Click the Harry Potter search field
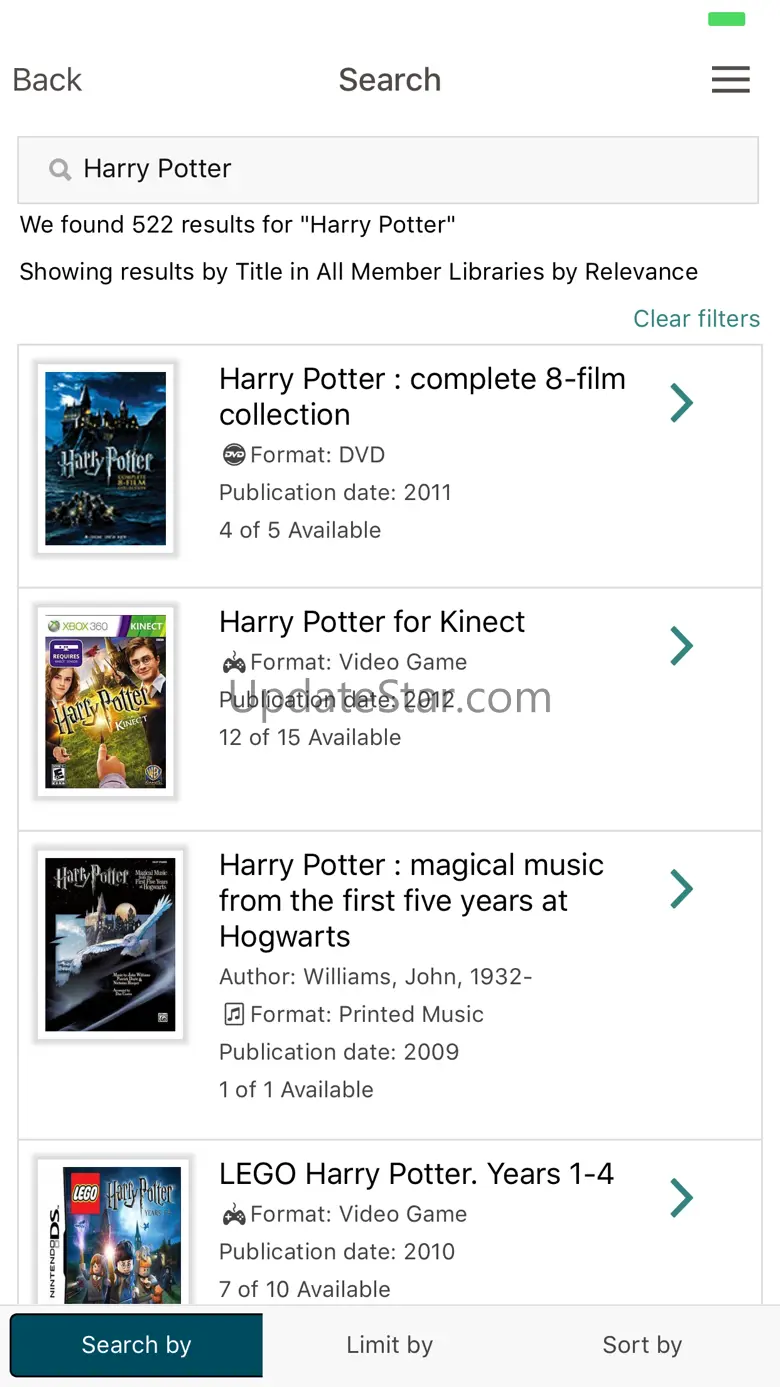Screen dimensions: 780x1387 [x=400, y=170]
